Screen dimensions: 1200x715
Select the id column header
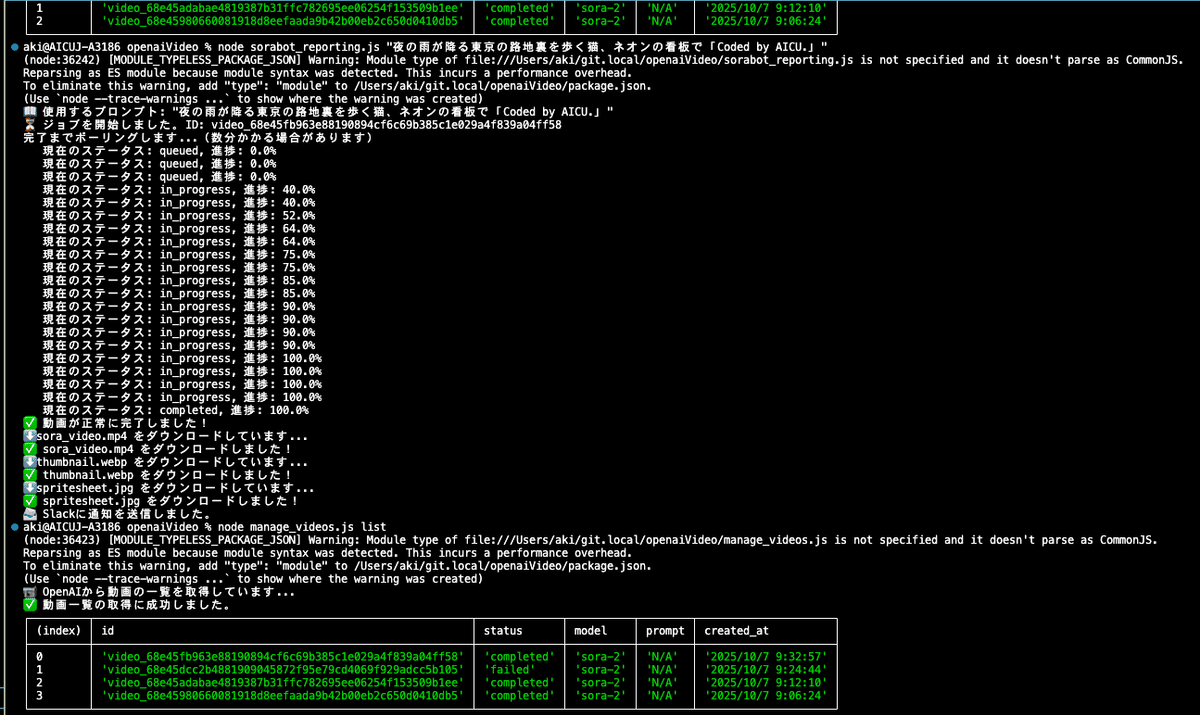pos(108,631)
